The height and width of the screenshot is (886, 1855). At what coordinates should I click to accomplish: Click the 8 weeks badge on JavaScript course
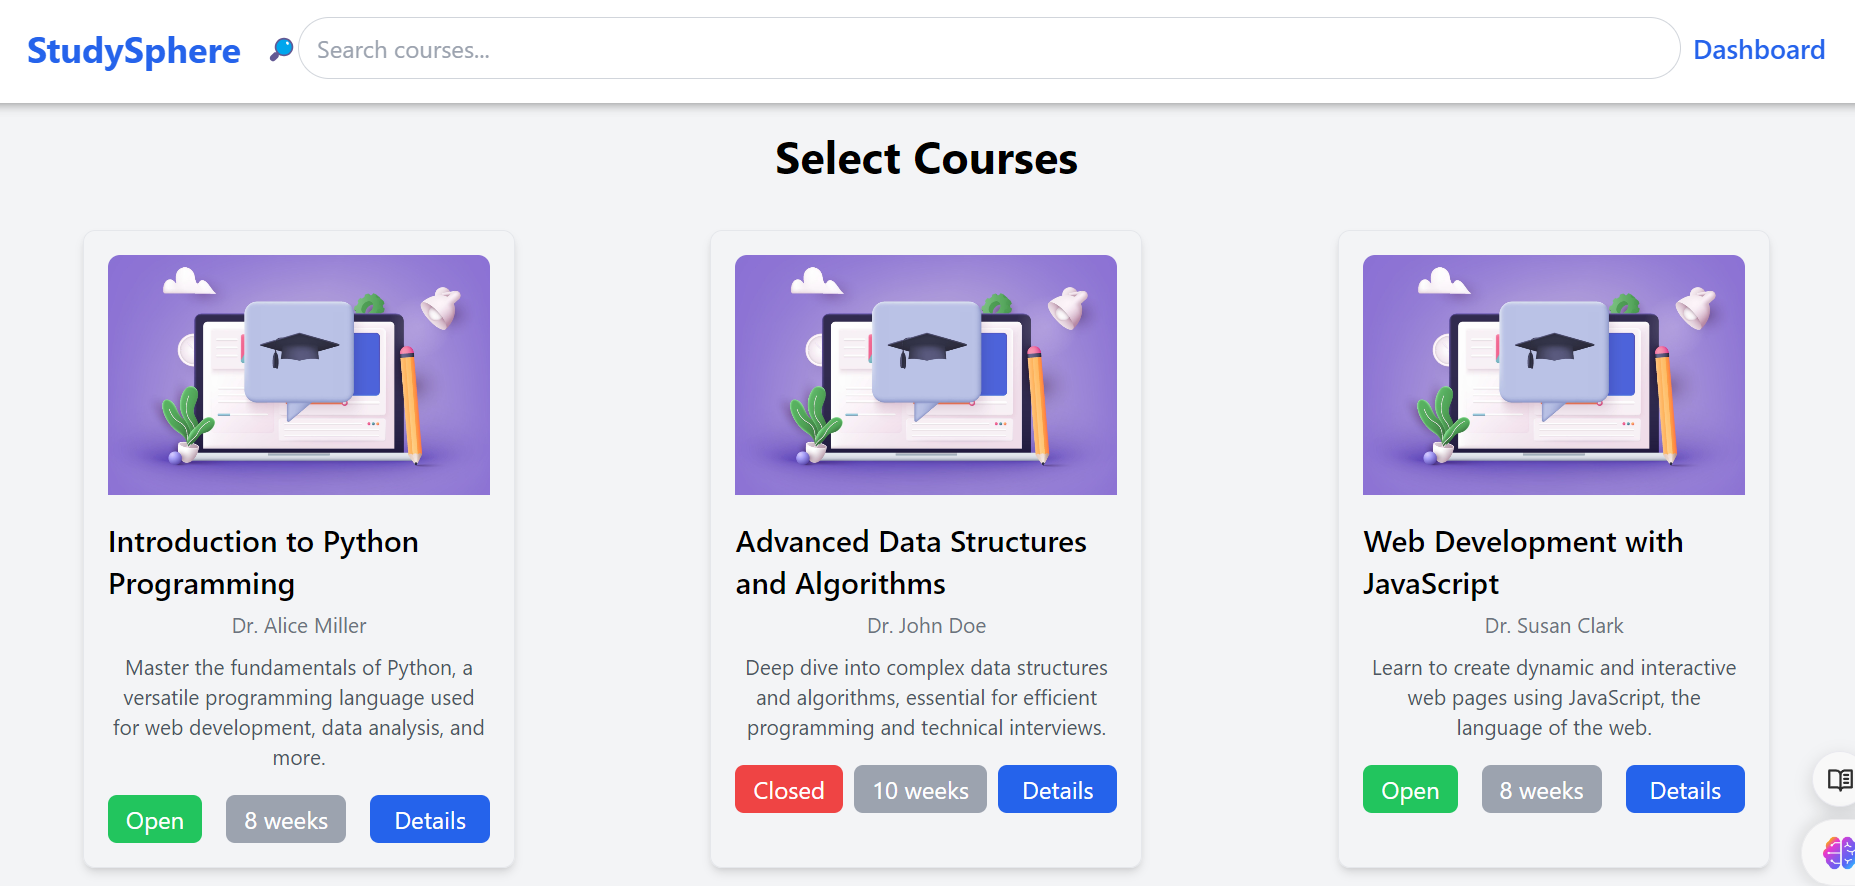pos(1541,790)
